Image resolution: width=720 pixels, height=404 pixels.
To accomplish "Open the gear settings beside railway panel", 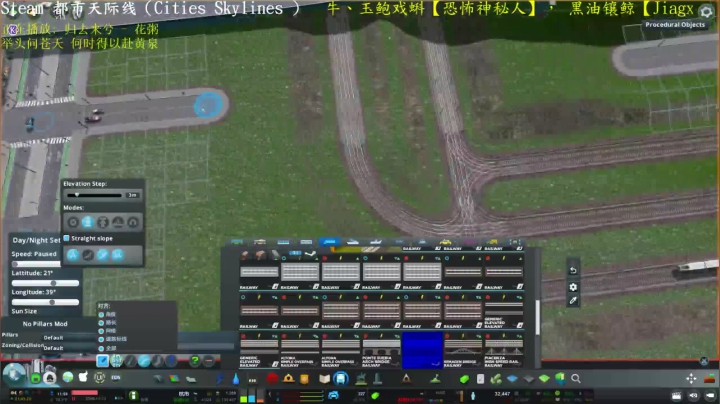I will click(x=573, y=287).
